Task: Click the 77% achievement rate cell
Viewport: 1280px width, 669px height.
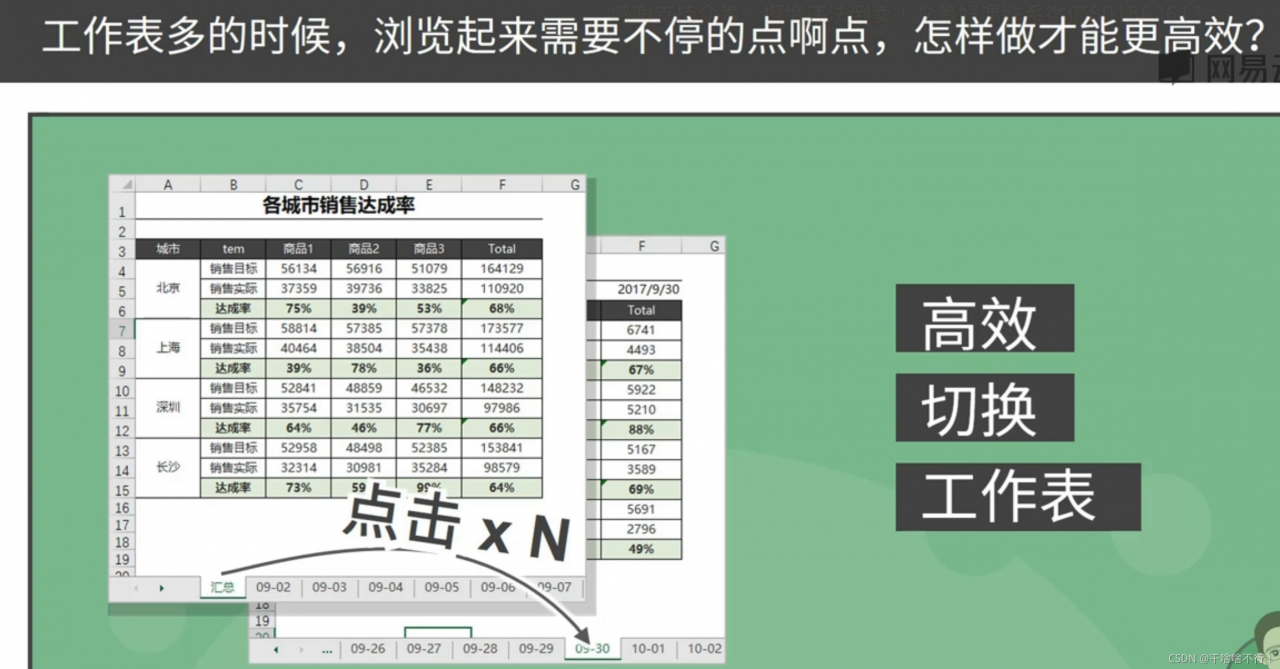Action: click(x=429, y=428)
